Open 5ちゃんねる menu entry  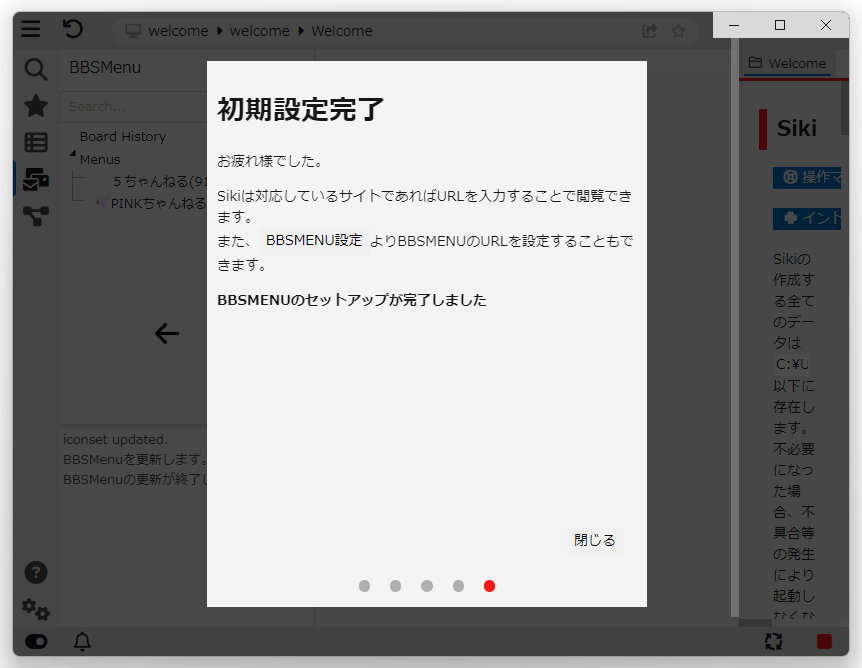click(160, 181)
